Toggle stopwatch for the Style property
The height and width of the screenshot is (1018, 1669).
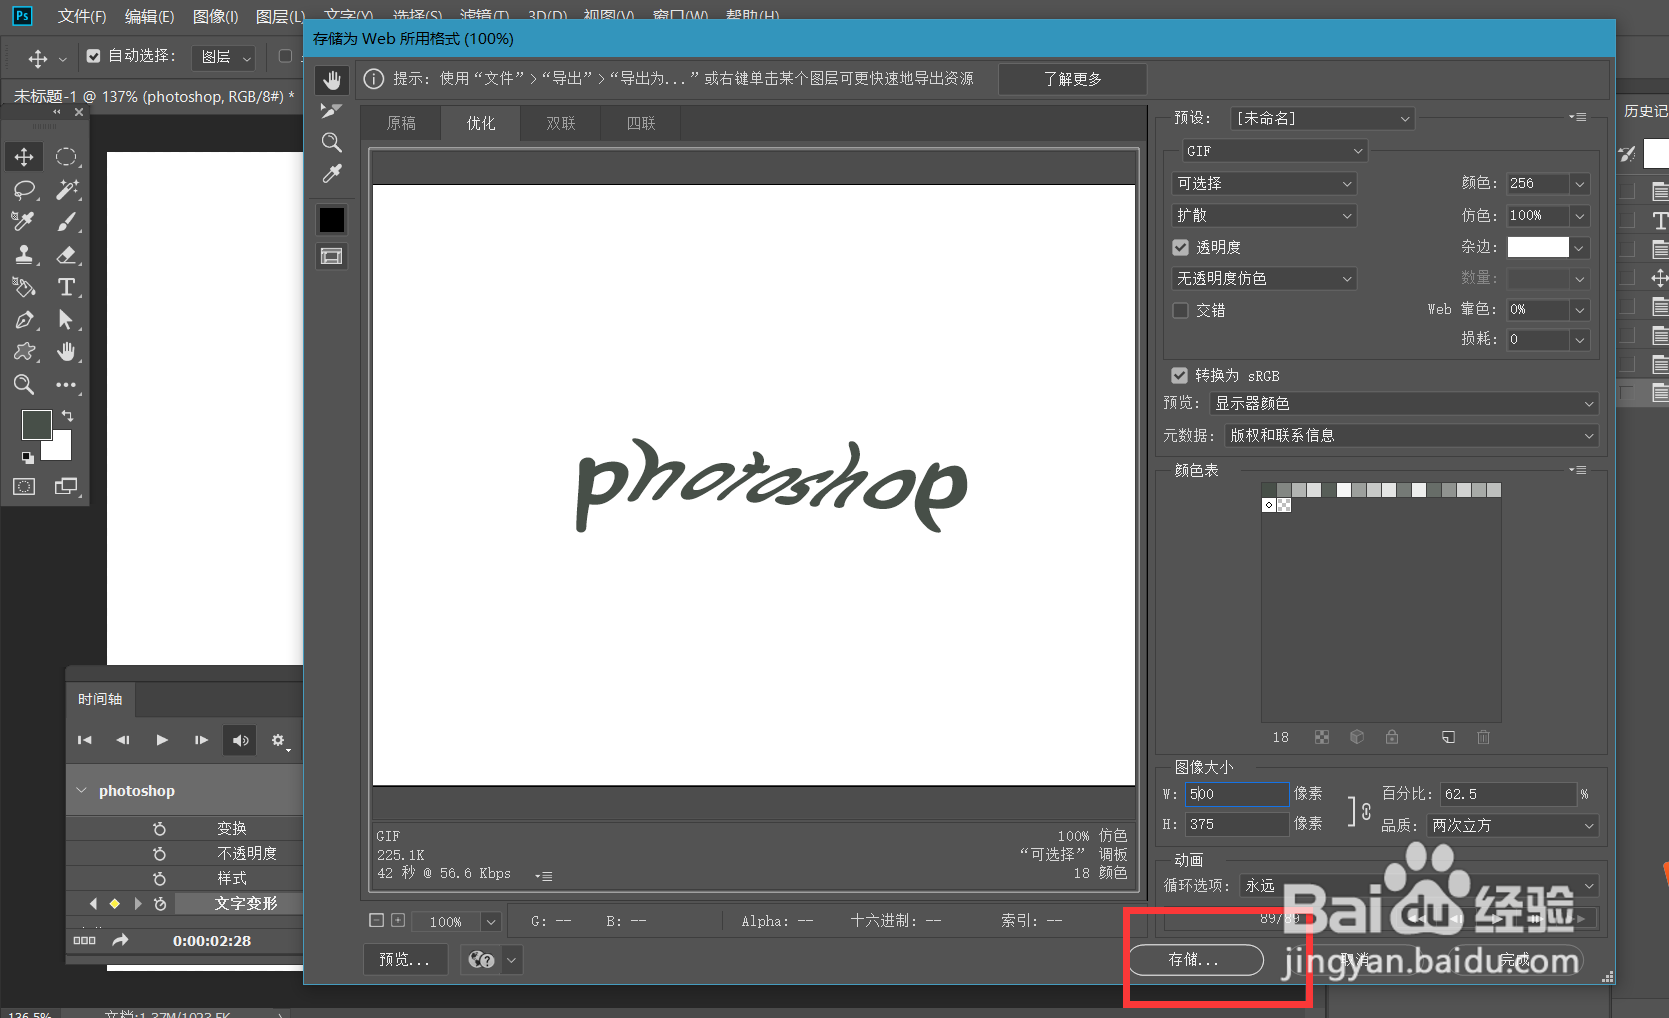[159, 878]
